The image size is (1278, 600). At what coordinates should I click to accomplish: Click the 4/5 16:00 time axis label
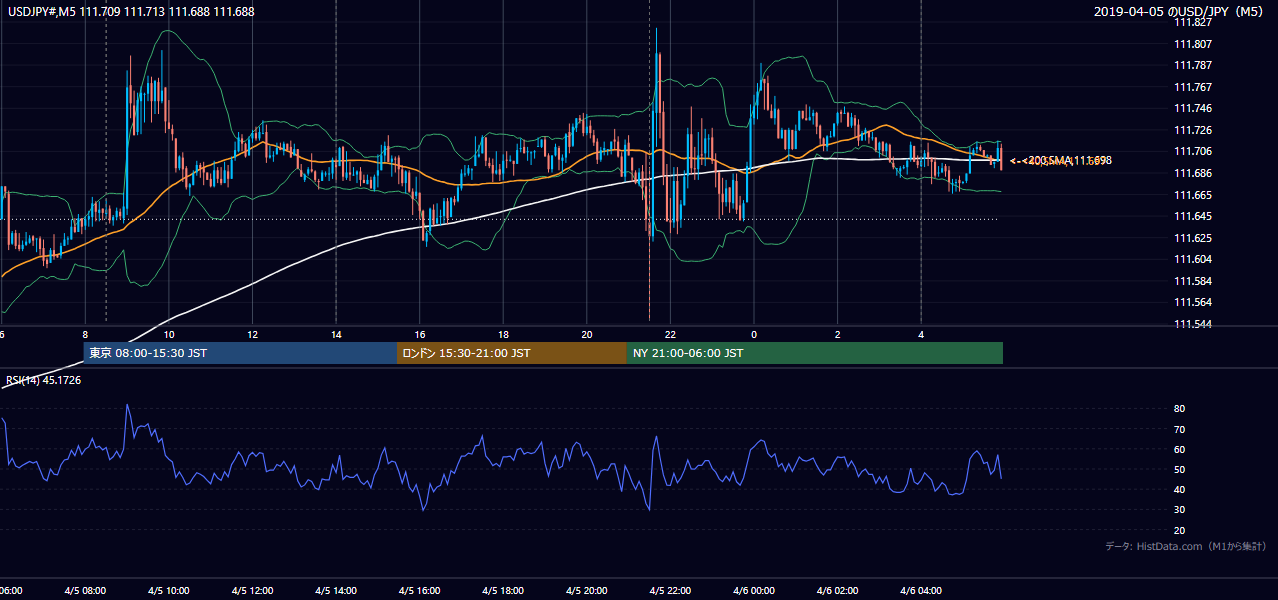(420, 591)
